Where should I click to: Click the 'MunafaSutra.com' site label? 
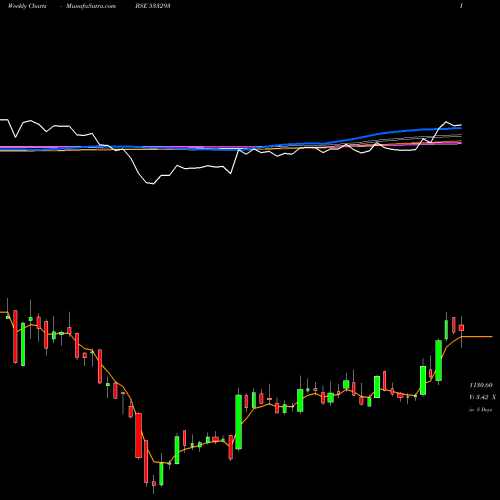click(91, 6)
